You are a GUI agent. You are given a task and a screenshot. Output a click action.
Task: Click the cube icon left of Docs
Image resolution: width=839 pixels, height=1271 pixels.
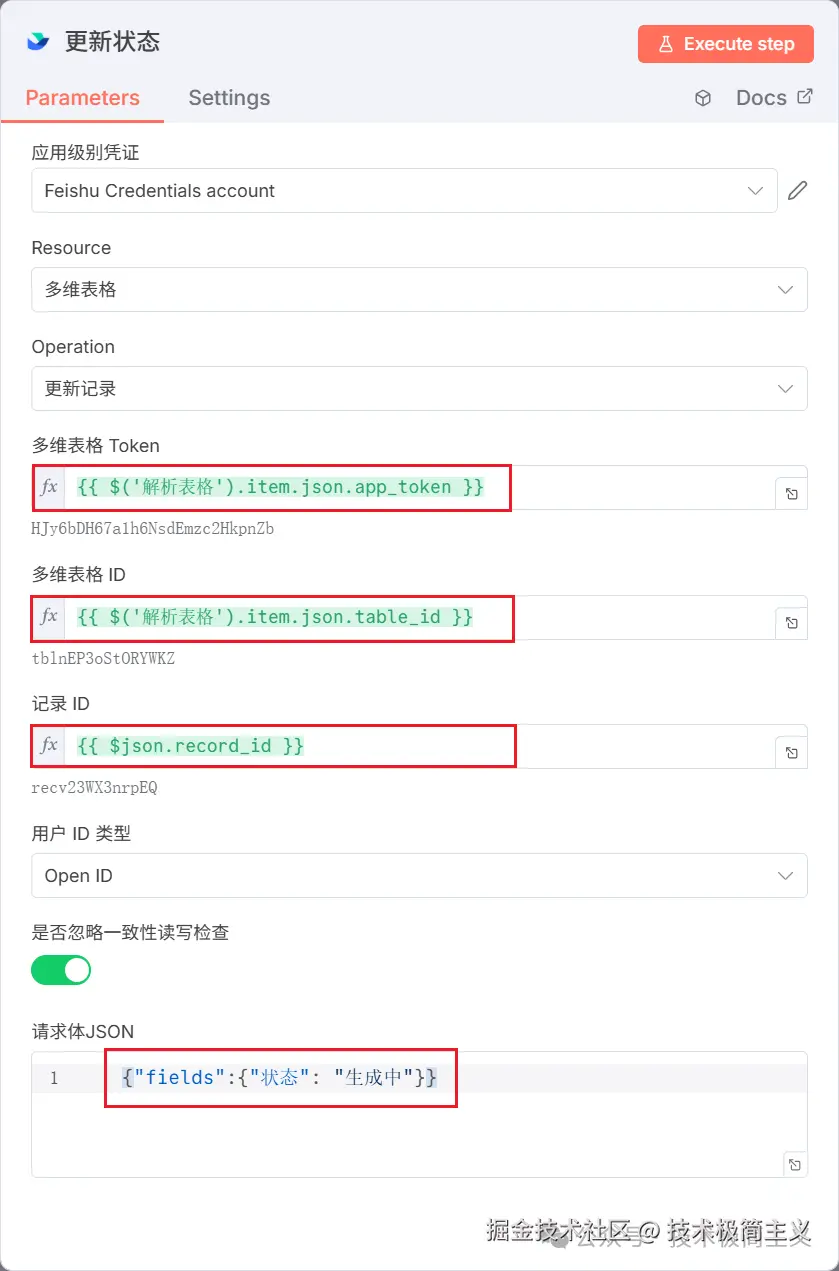pos(703,97)
